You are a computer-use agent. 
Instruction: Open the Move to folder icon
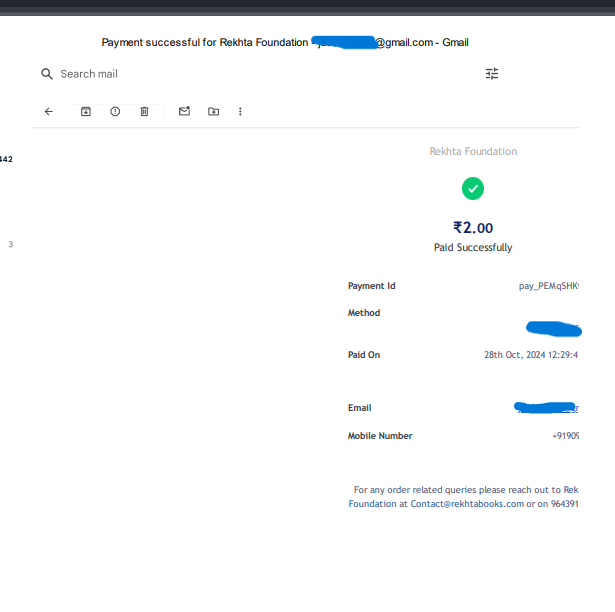pos(213,111)
